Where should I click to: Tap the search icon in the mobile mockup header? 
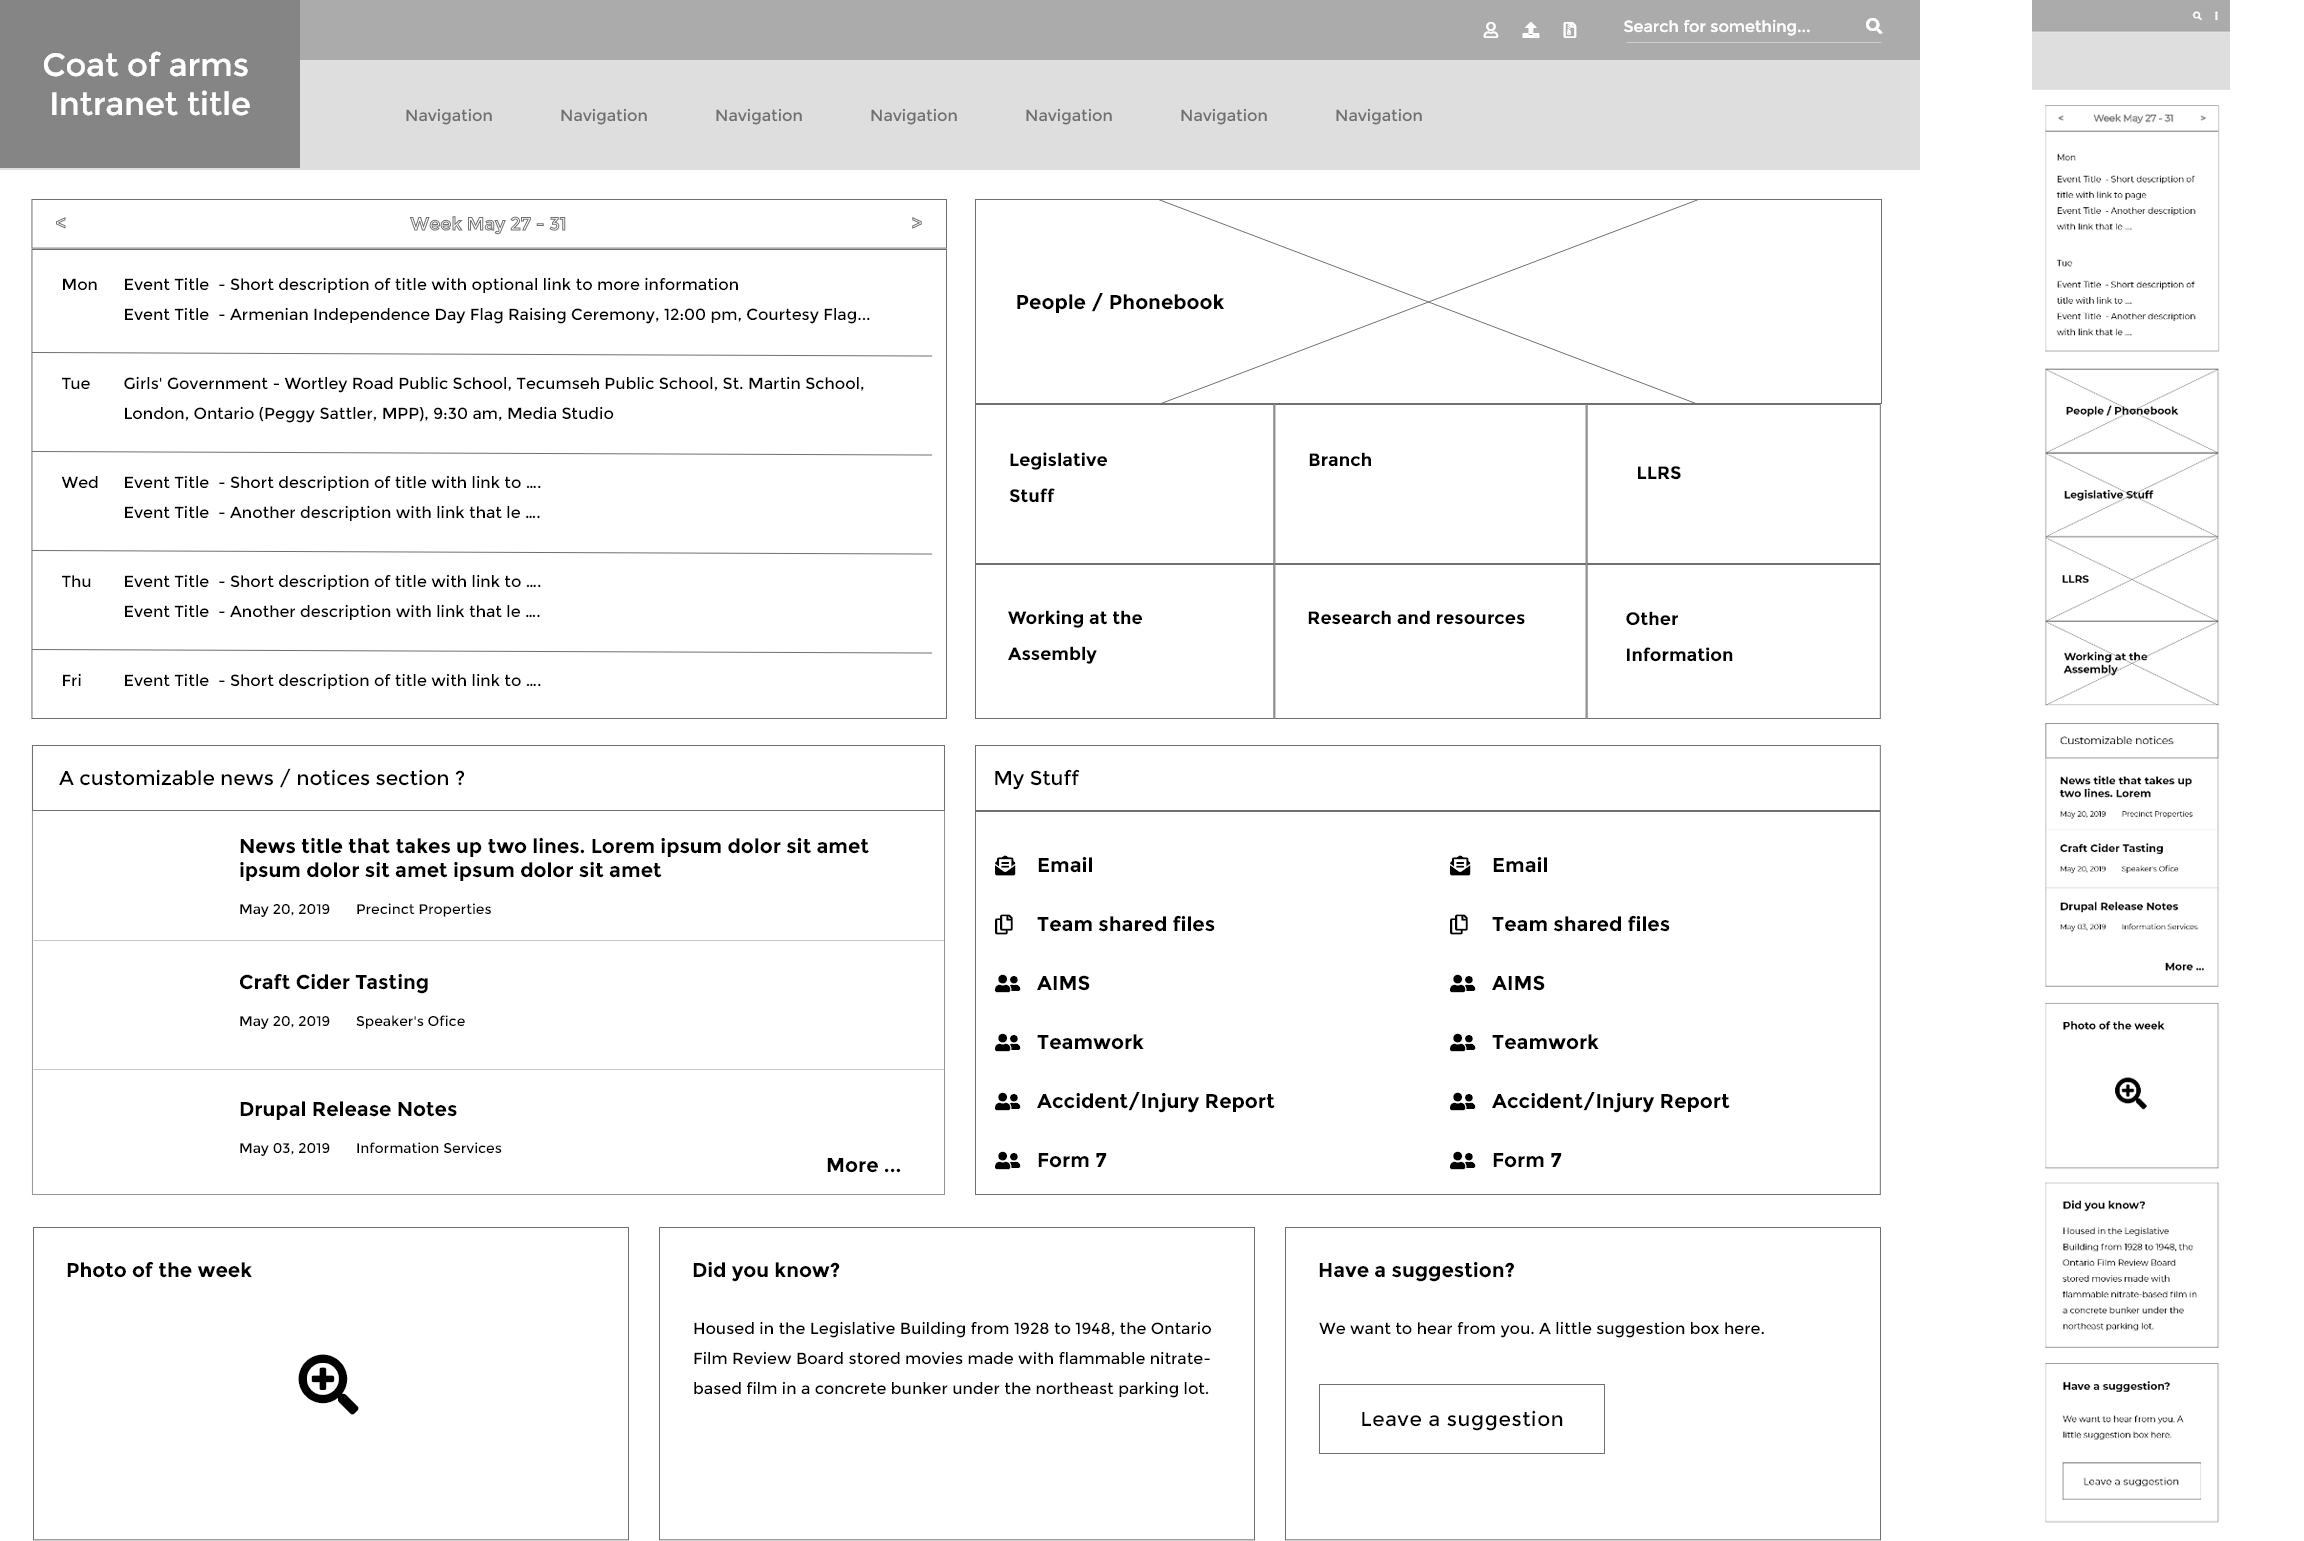pos(2197,16)
